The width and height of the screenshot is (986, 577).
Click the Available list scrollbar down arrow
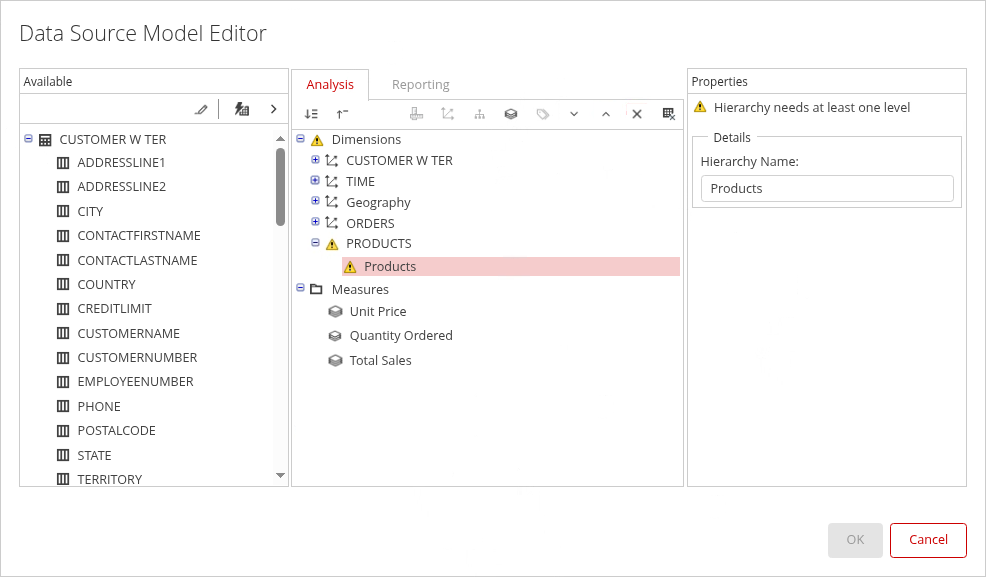tap(280, 476)
